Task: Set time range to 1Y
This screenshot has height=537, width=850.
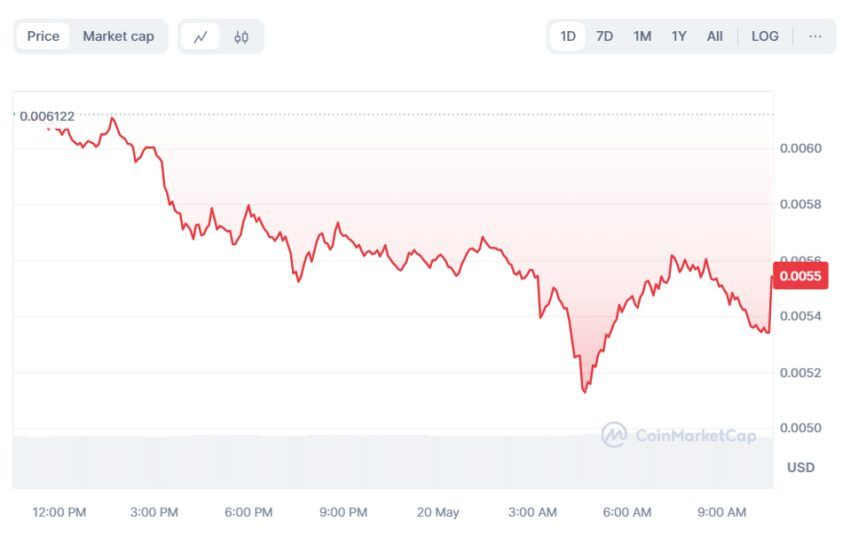Action: pos(679,36)
